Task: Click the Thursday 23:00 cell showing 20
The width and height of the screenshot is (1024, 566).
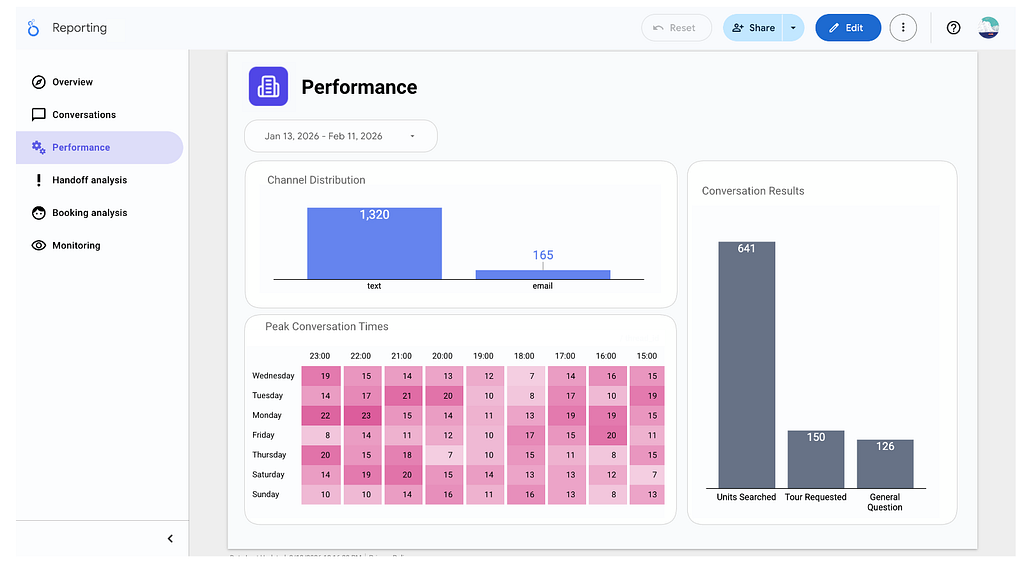Action: [x=321, y=455]
